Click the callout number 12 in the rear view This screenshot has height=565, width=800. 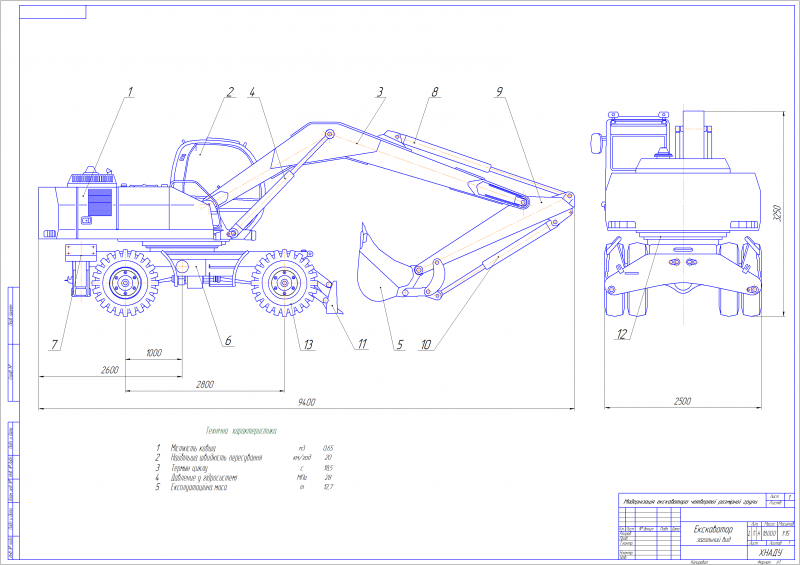pyautogui.click(x=622, y=334)
